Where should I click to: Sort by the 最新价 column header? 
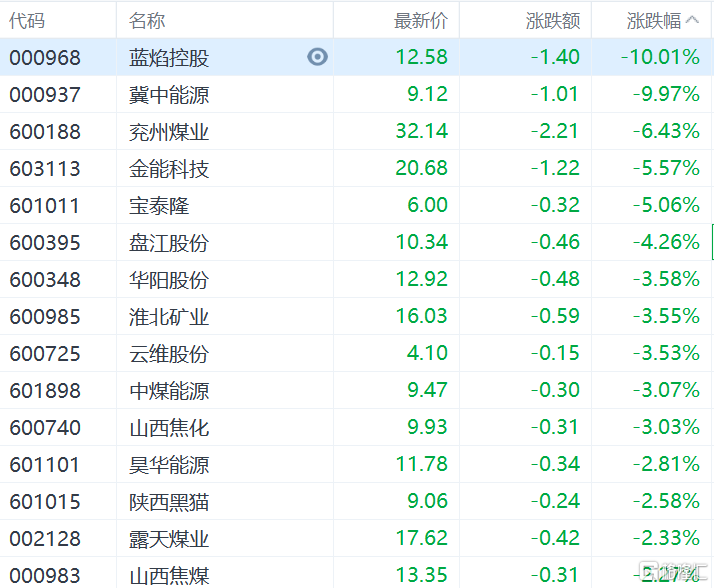coord(421,20)
